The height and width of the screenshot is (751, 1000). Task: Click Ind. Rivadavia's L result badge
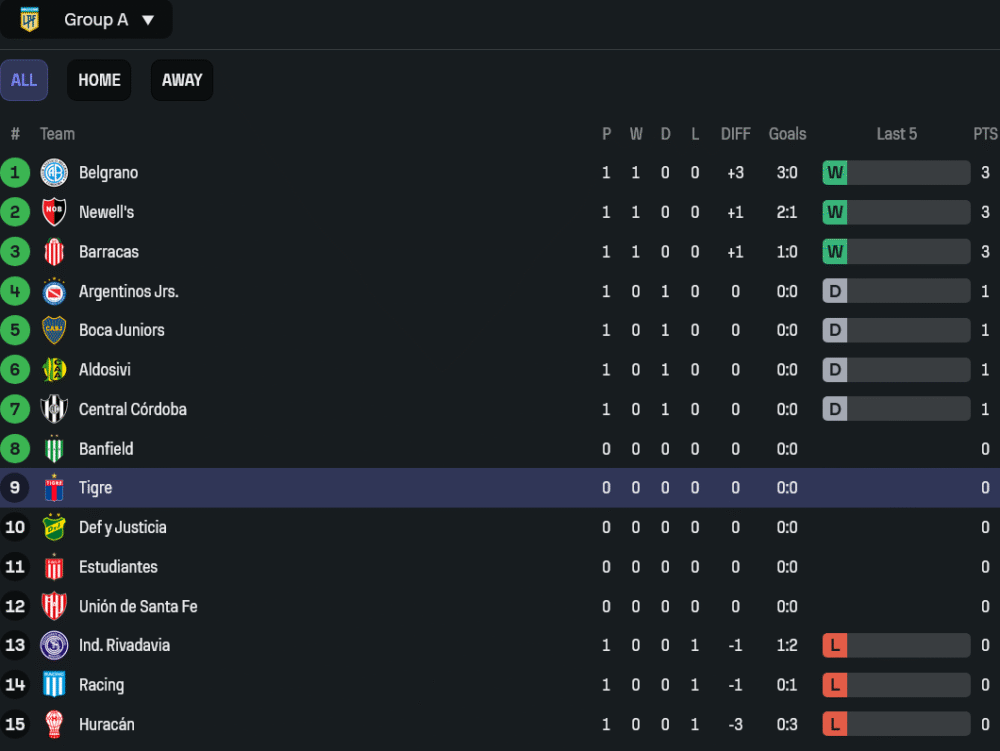[835, 646]
